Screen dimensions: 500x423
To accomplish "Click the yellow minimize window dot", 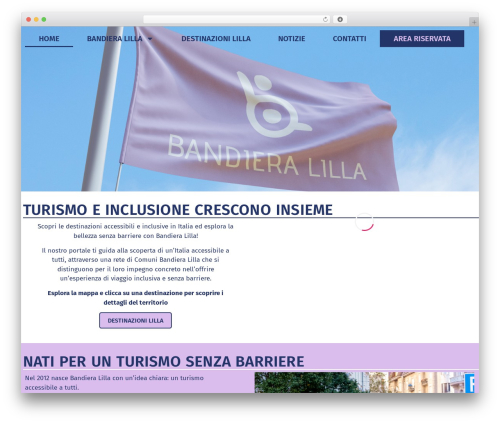I will [36, 19].
